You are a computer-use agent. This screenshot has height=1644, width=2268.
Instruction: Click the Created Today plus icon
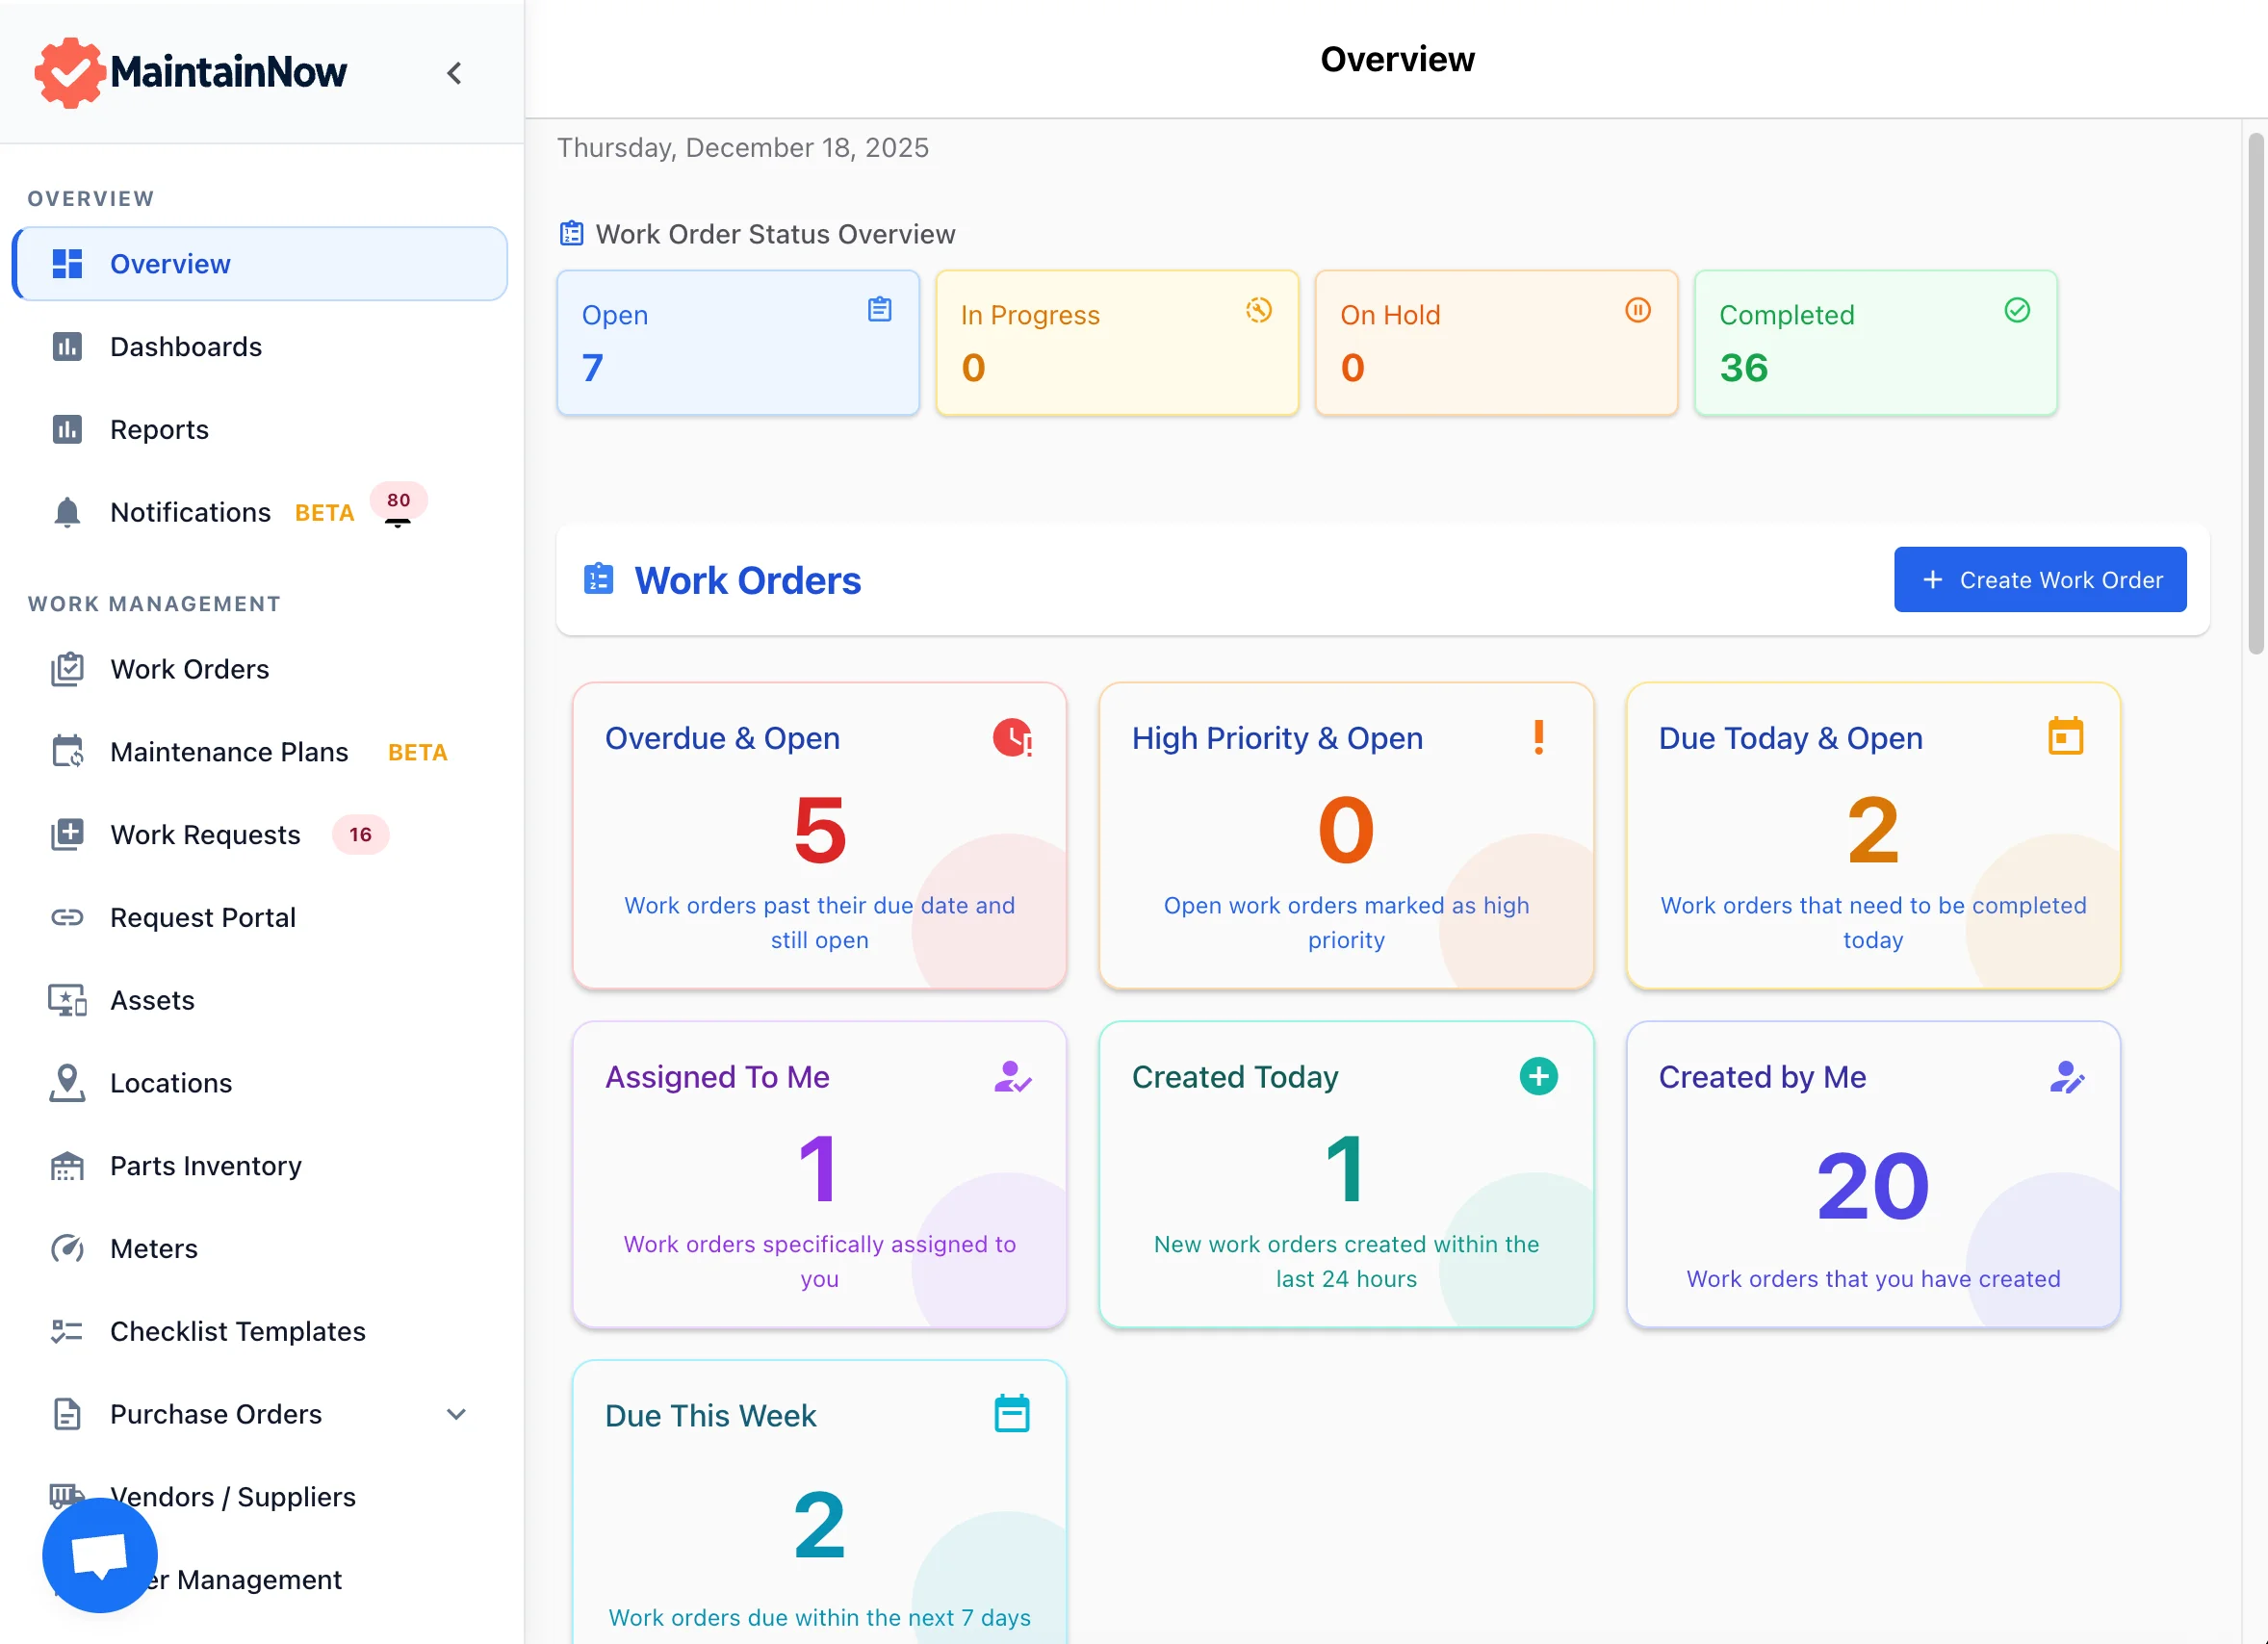coord(1538,1076)
